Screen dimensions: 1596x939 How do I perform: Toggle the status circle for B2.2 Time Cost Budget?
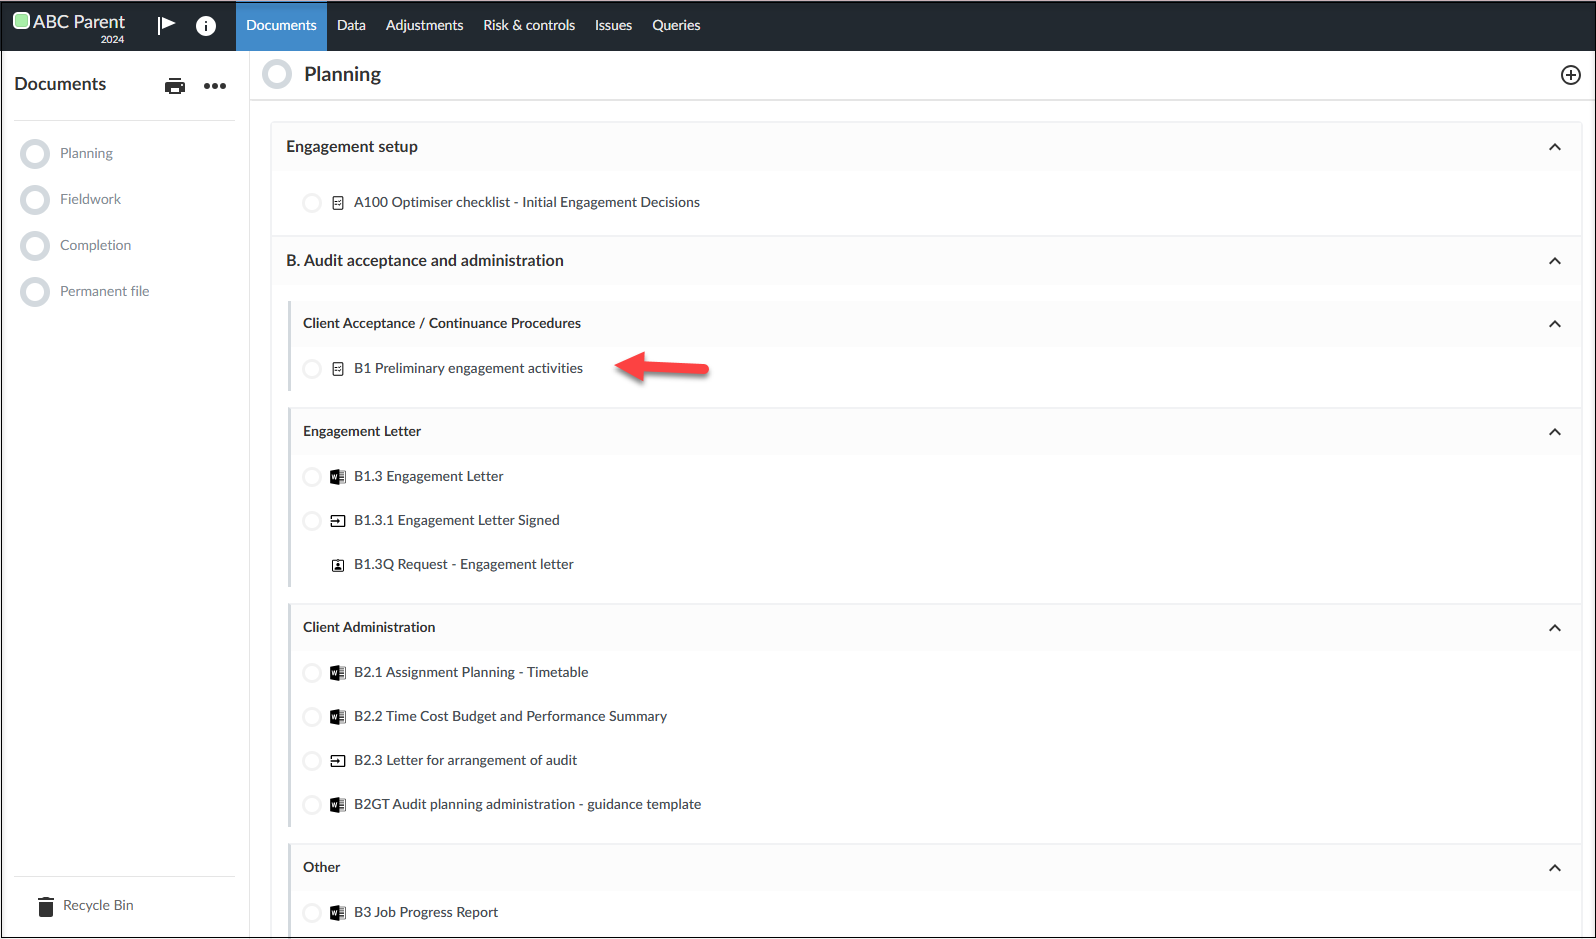tap(312, 717)
